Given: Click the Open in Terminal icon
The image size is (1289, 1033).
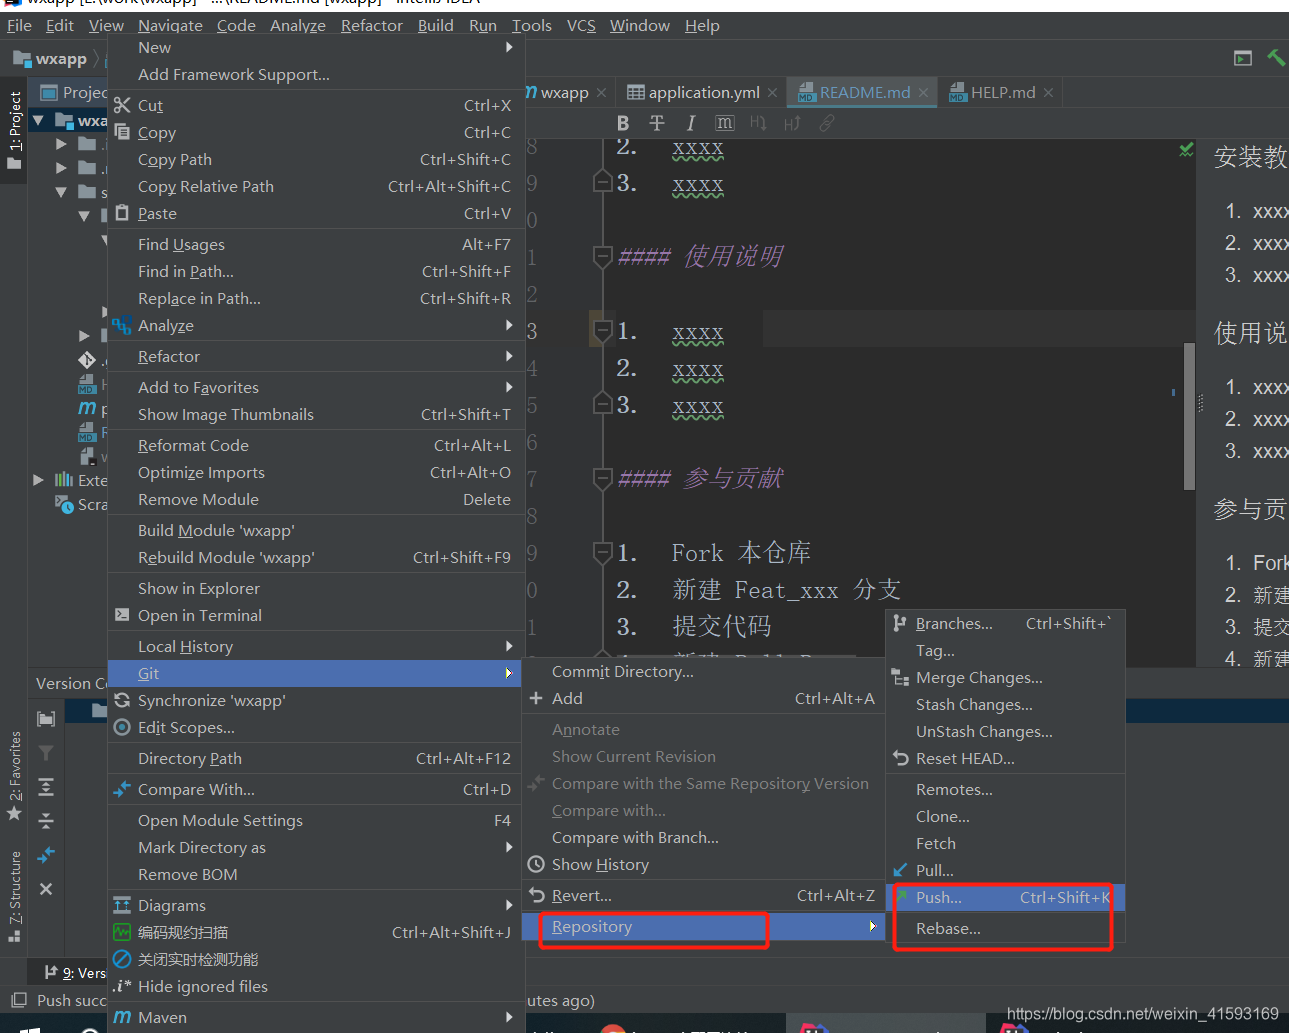Looking at the screenshot, I should (122, 615).
